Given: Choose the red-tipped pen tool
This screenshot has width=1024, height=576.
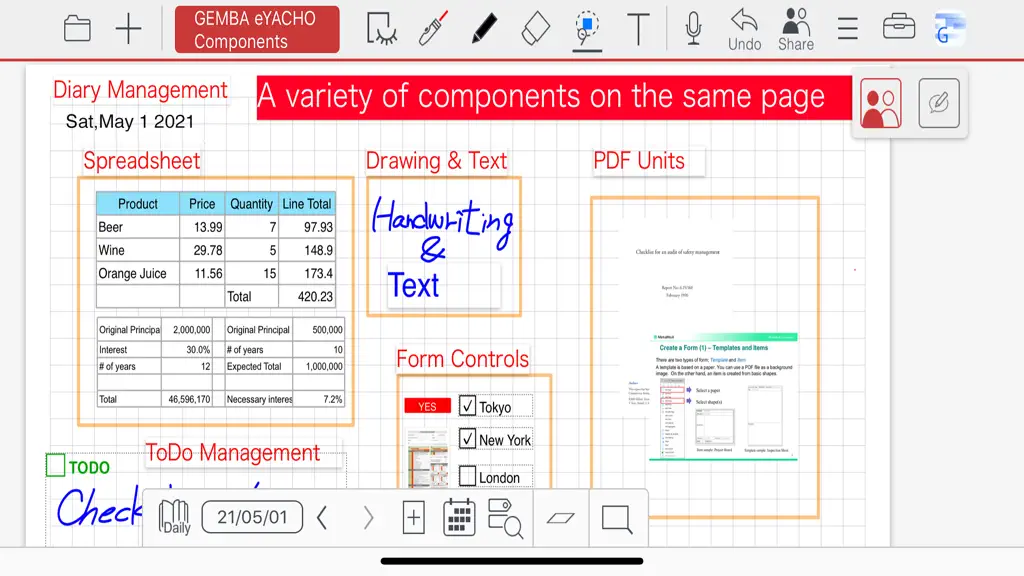Looking at the screenshot, I should point(432,27).
